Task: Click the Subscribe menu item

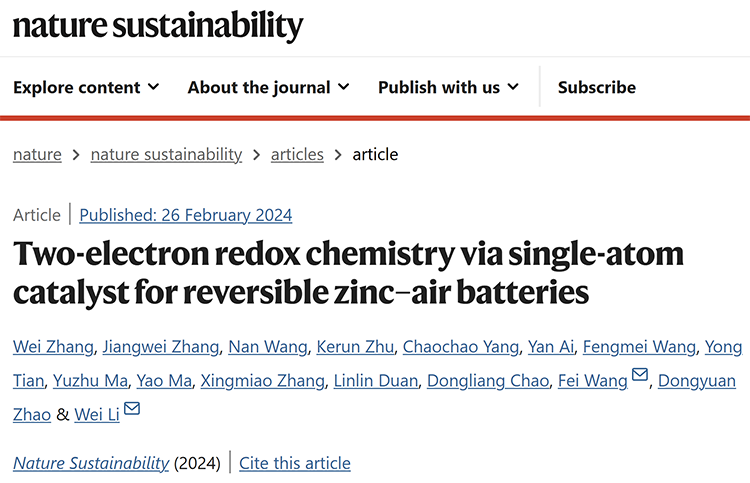Action: pyautogui.click(x=597, y=88)
